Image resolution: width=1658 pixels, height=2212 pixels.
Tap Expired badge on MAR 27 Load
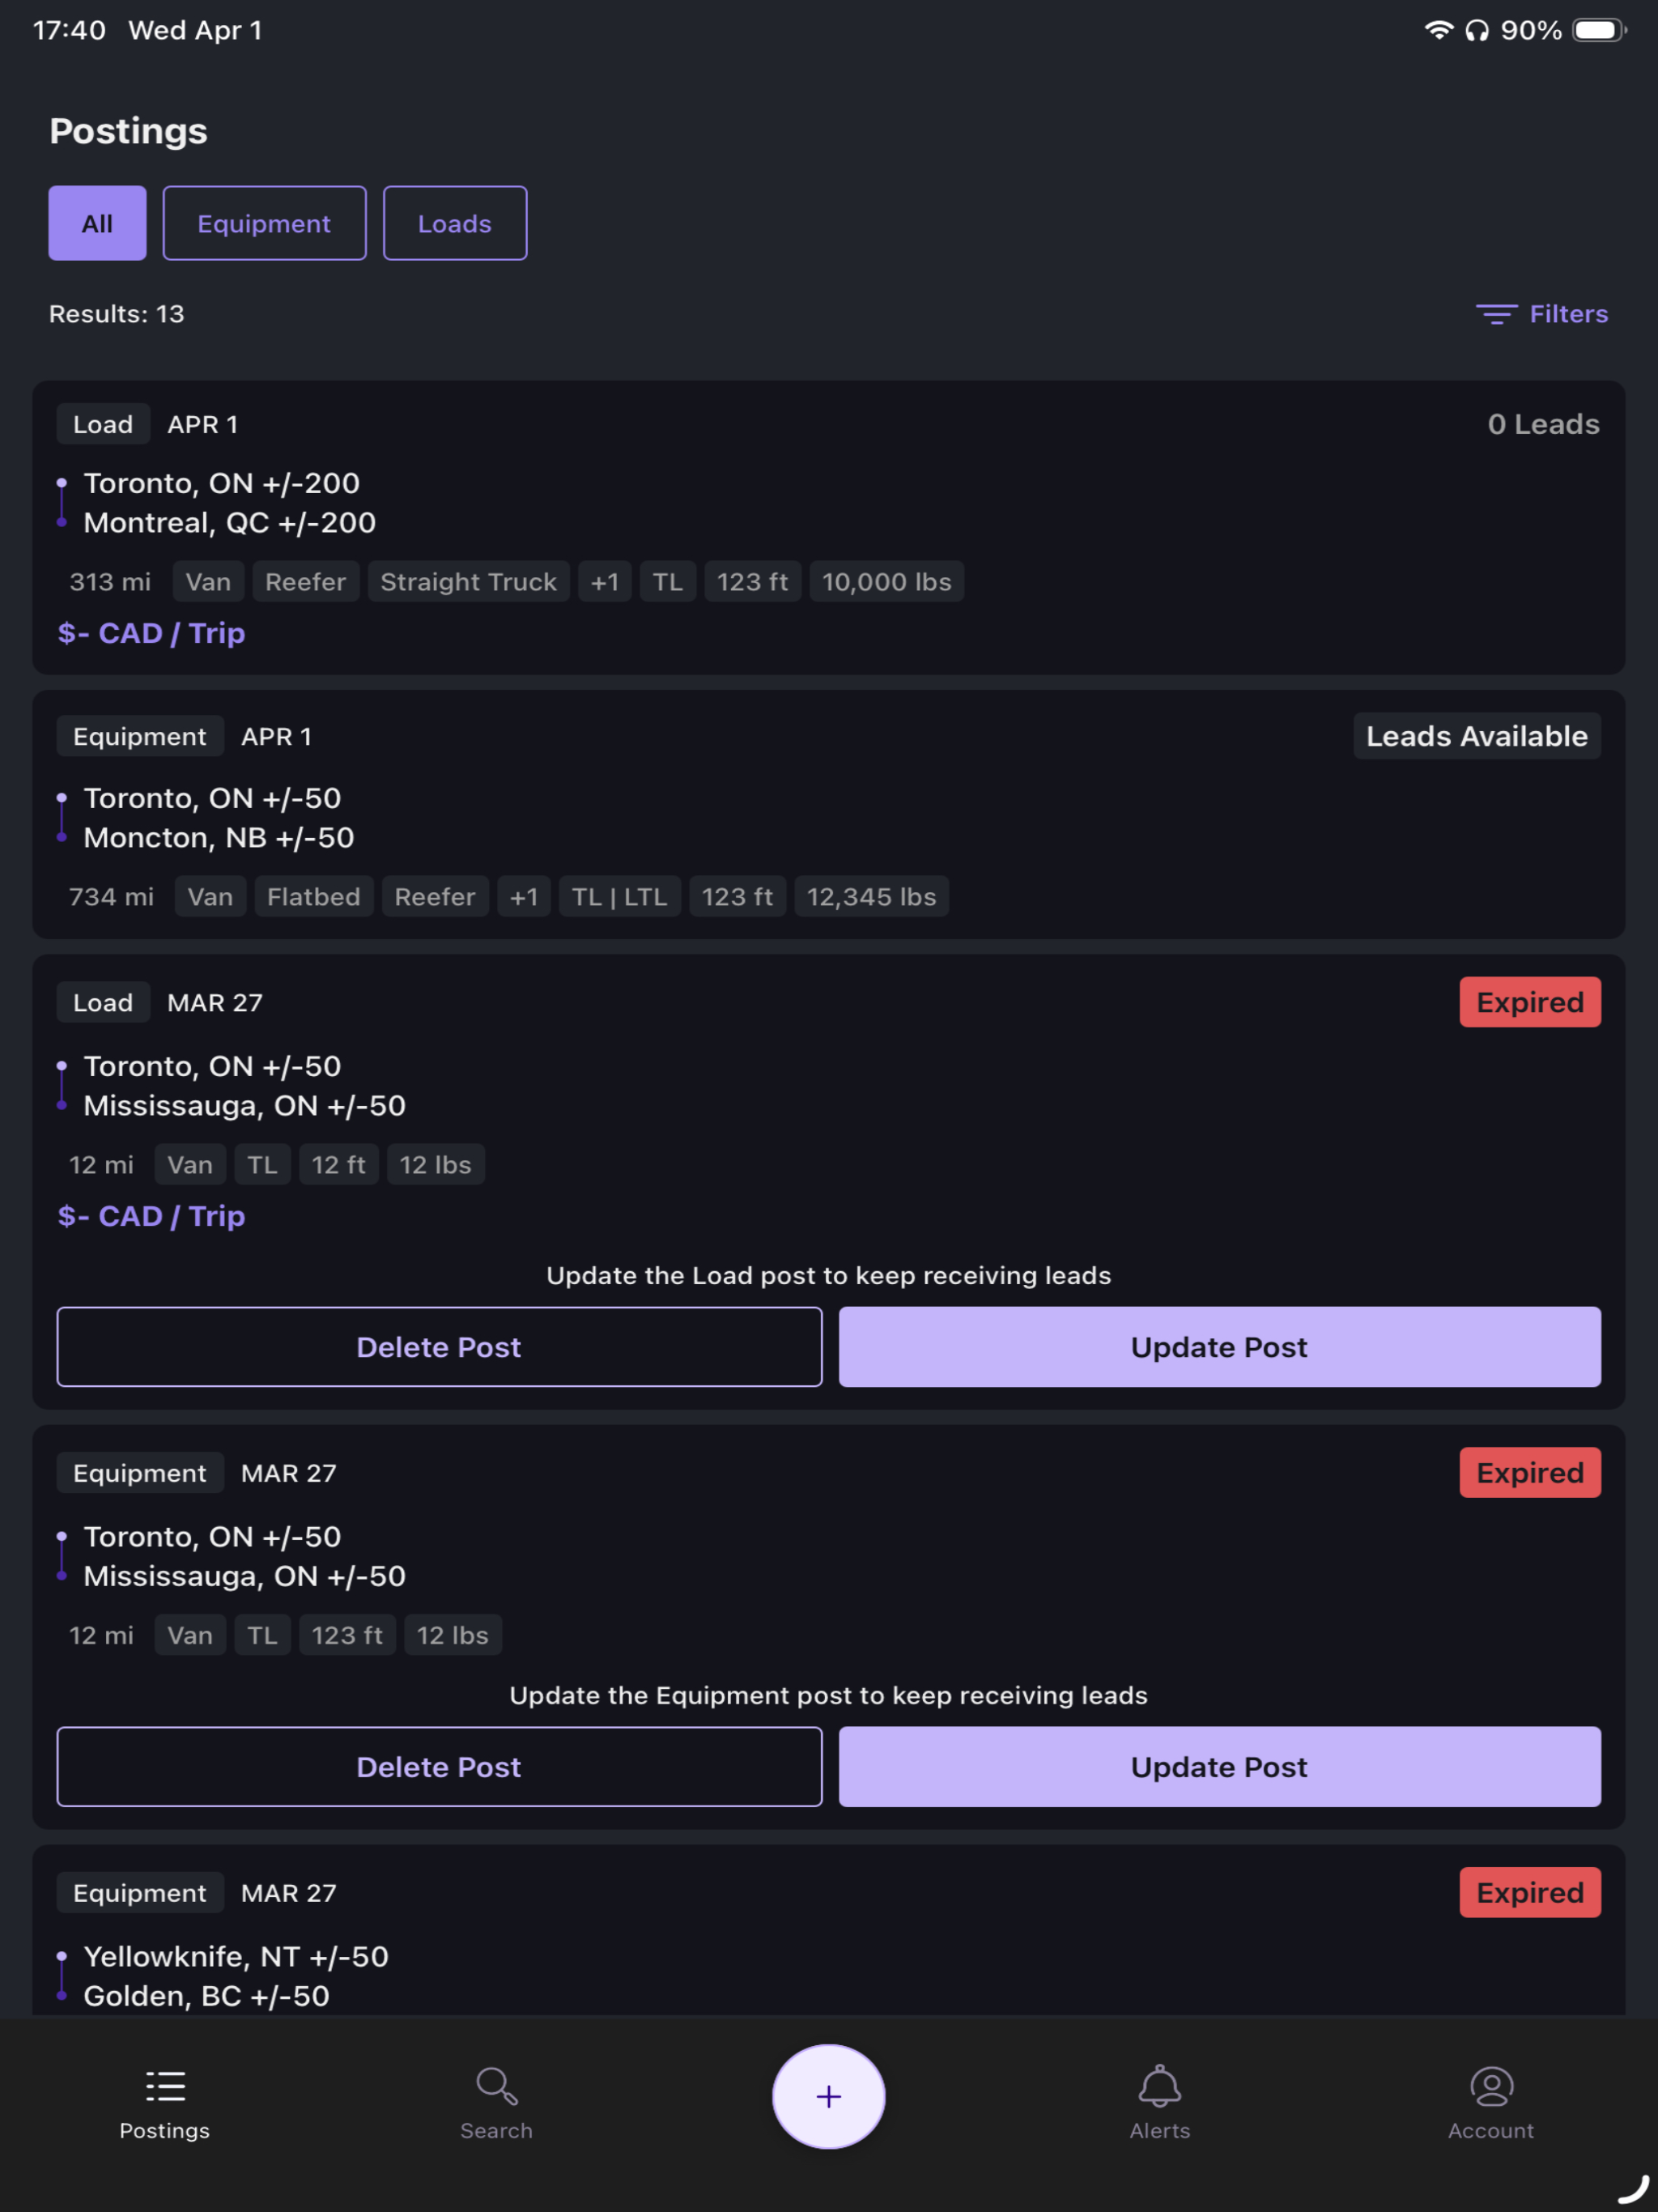1530,1002
